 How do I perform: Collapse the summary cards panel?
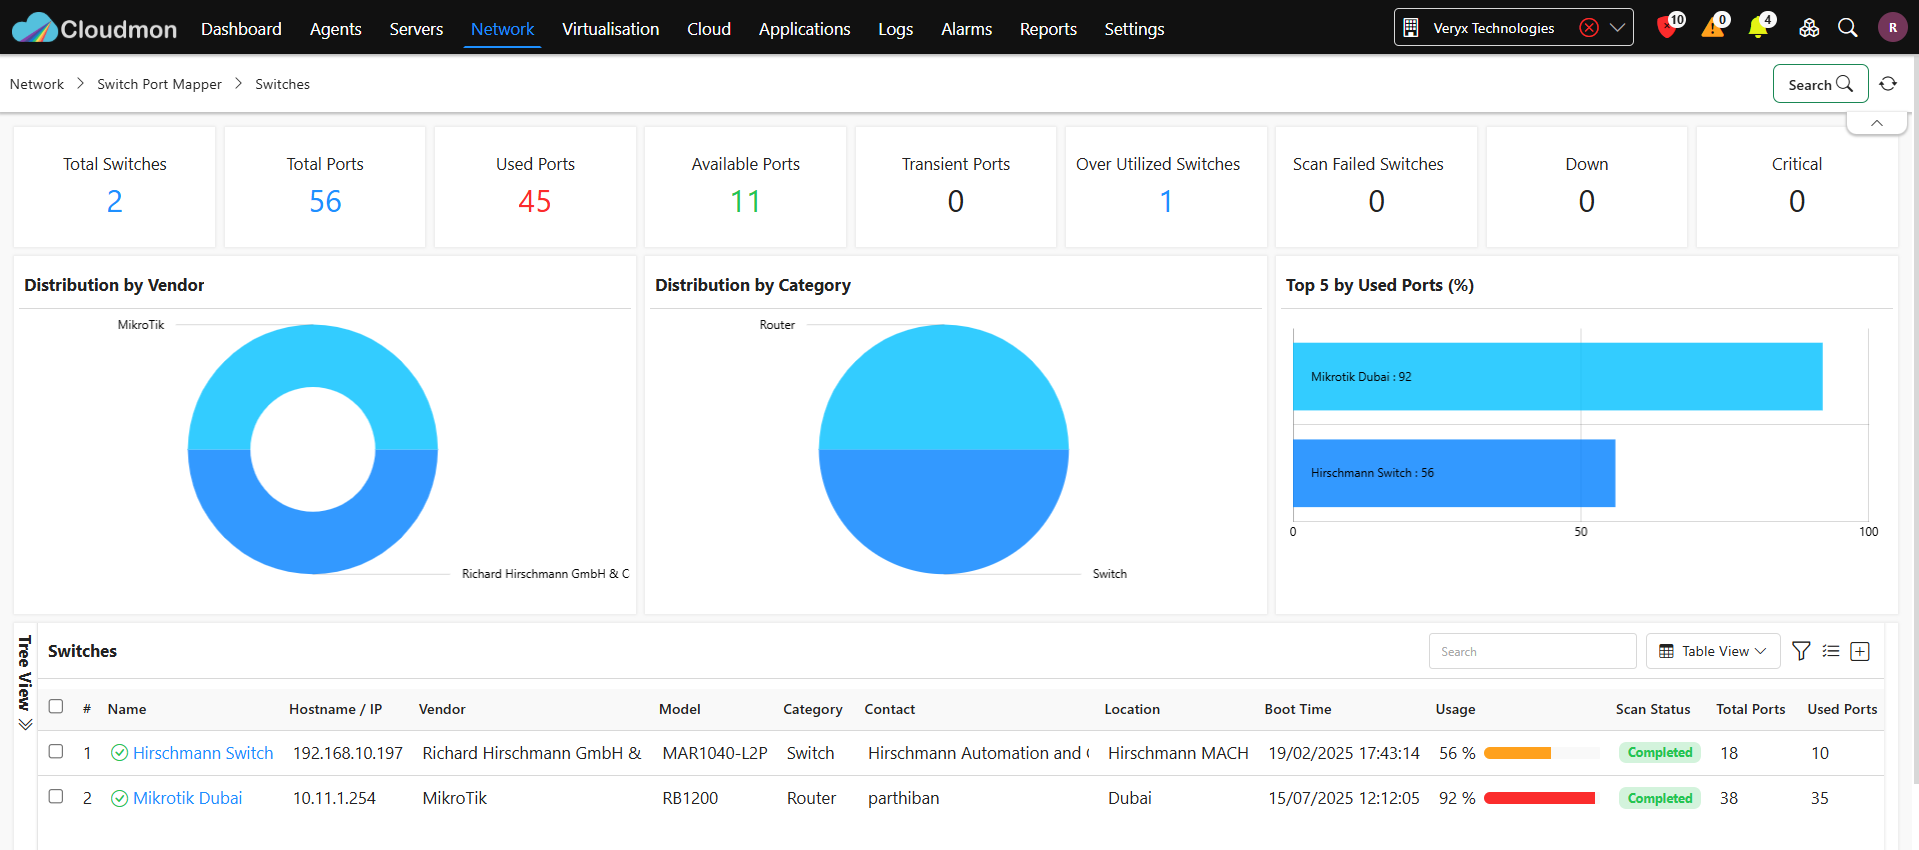1877,123
